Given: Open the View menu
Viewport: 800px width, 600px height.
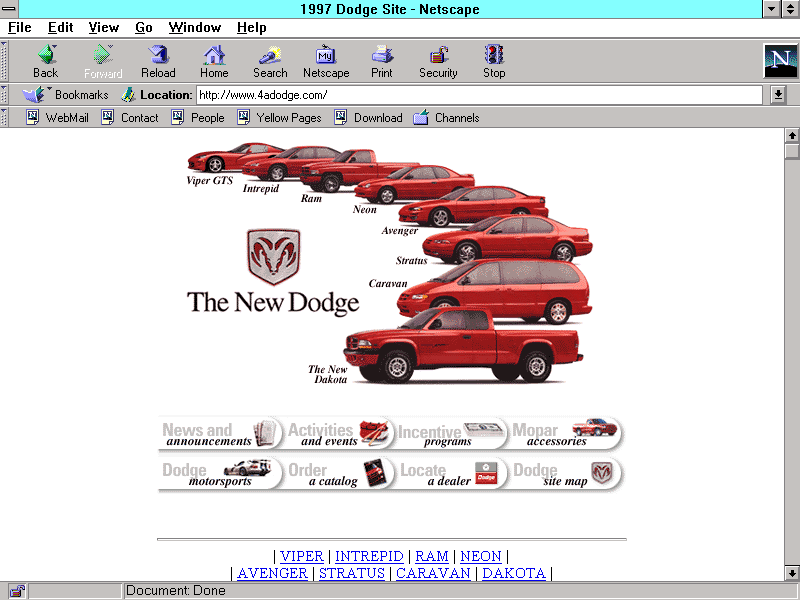Looking at the screenshot, I should tap(103, 27).
